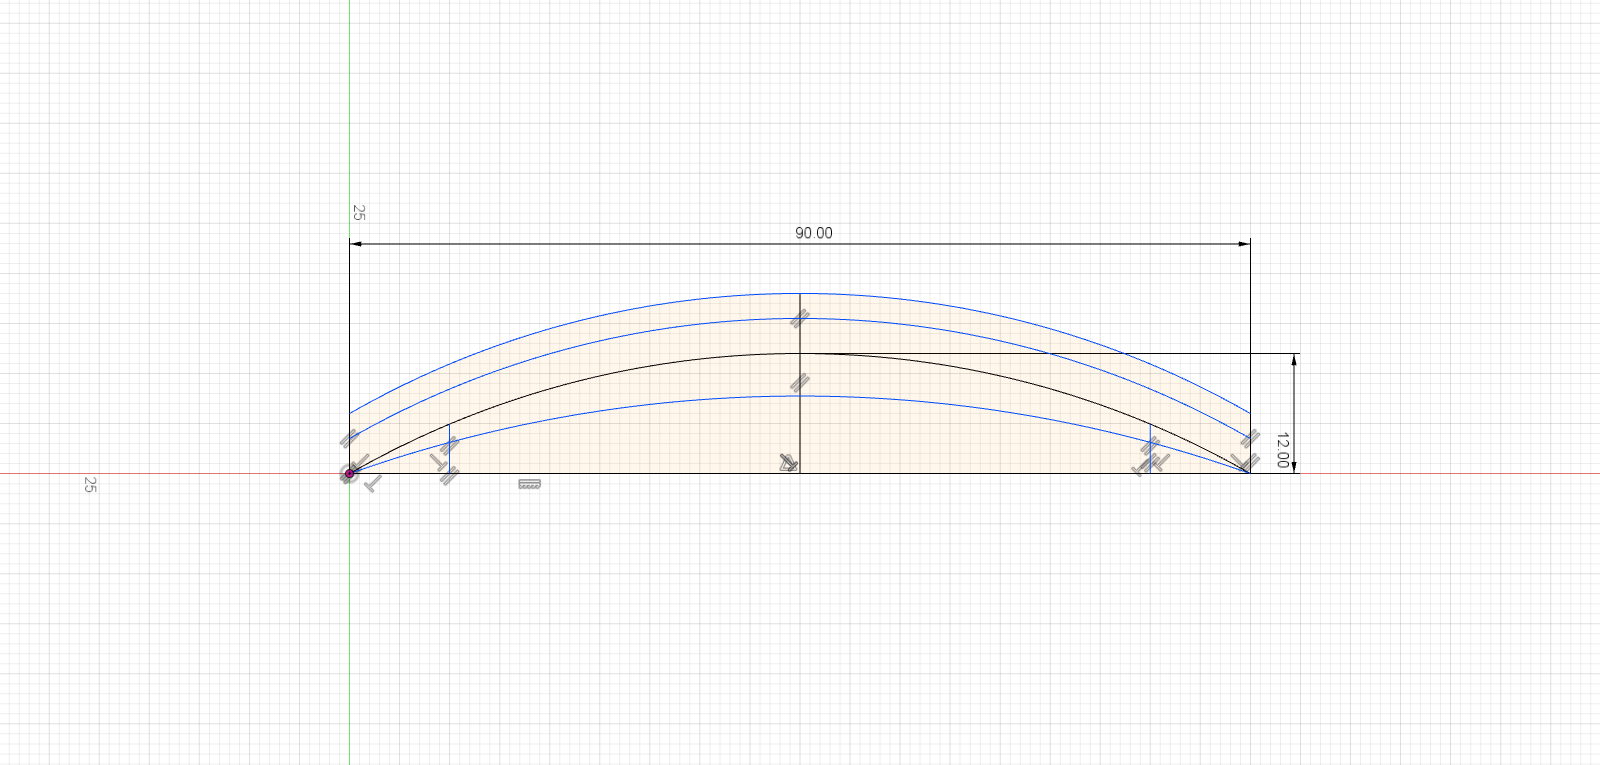Select parallel glyph on centerline below black arc
The width and height of the screenshot is (1600, 765).
pos(799,382)
